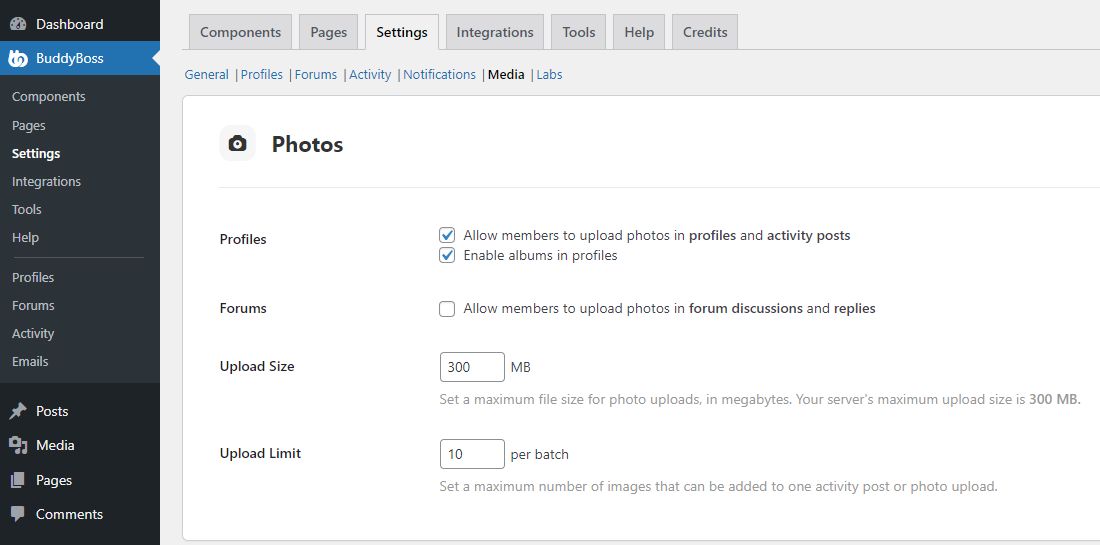The height and width of the screenshot is (545, 1100).
Task: Select the Media settings sub-link
Action: pyautogui.click(x=507, y=74)
